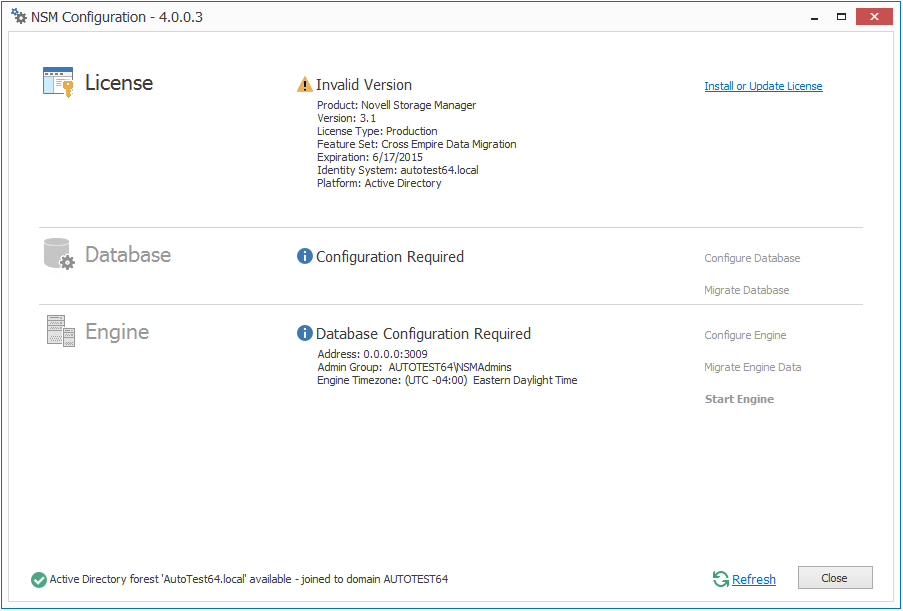Click the NSM Configuration title bar gear icon
The width and height of the screenshot is (903, 611).
(x=19, y=17)
